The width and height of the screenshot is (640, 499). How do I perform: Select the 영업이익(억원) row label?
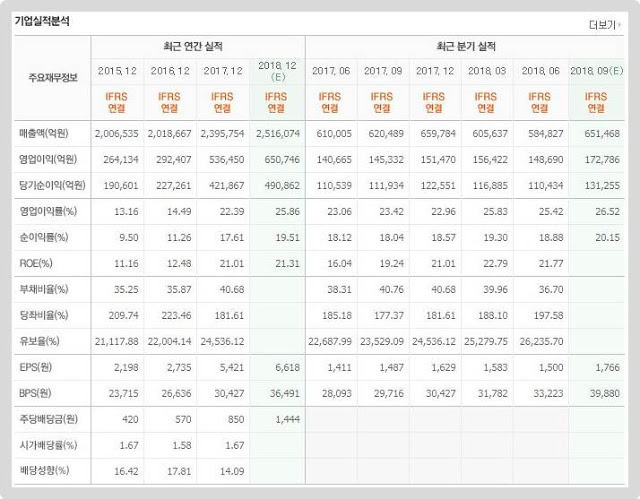48,159
